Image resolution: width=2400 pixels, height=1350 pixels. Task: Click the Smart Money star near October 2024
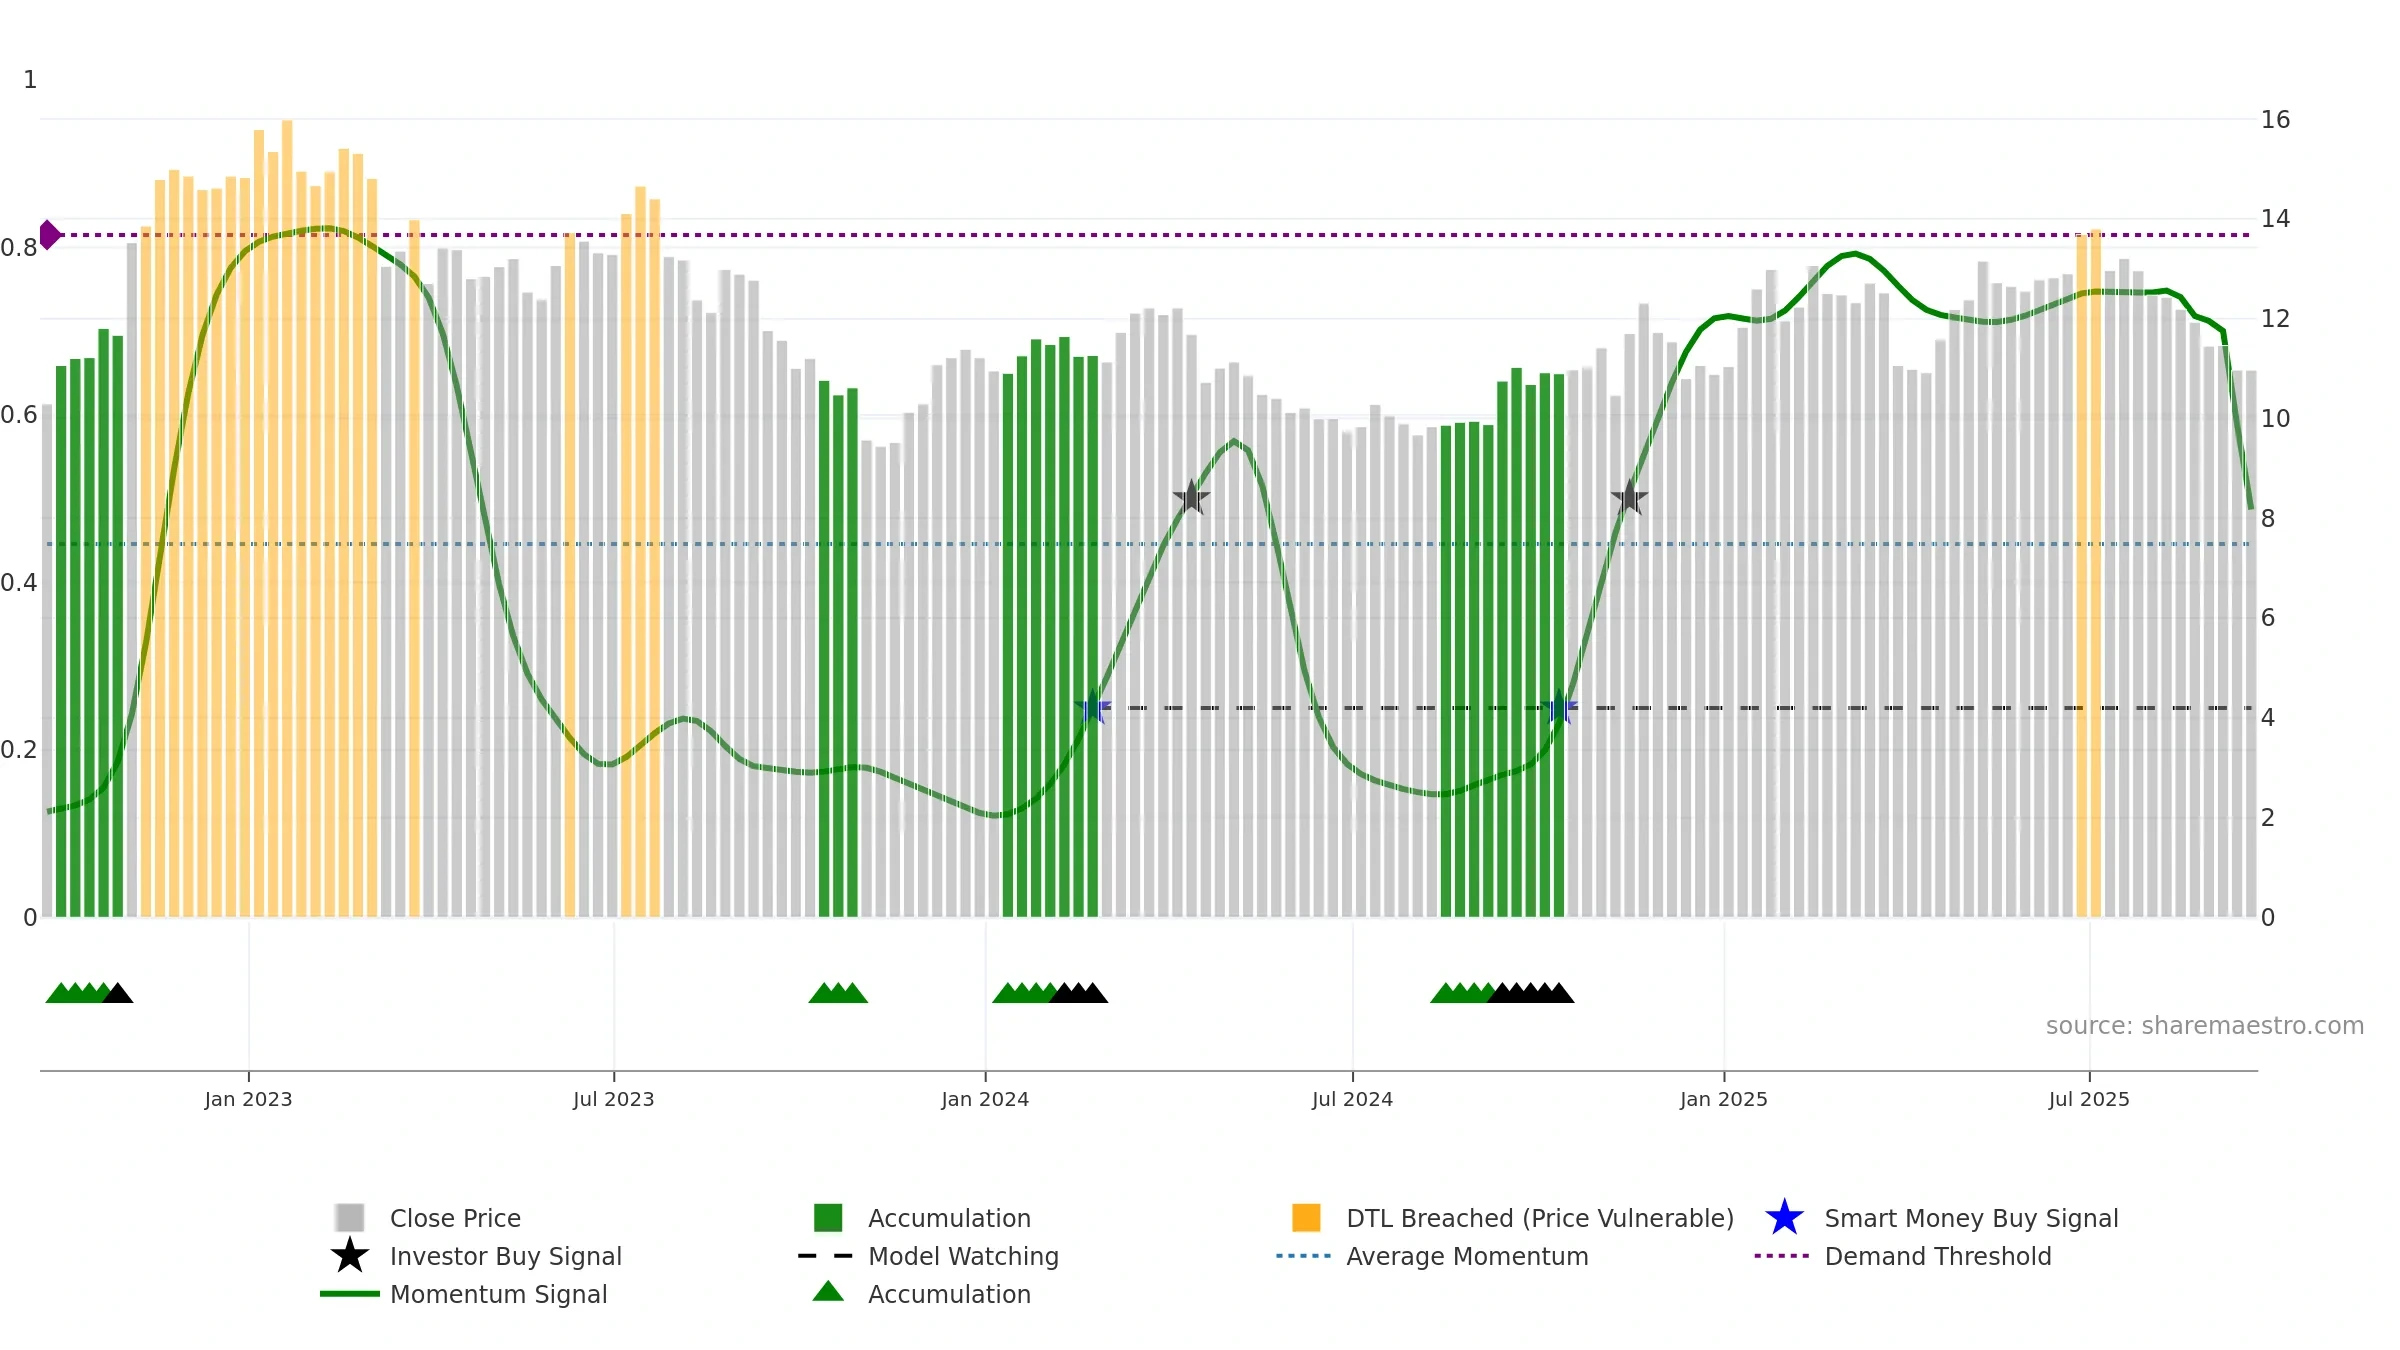pyautogui.click(x=1559, y=707)
